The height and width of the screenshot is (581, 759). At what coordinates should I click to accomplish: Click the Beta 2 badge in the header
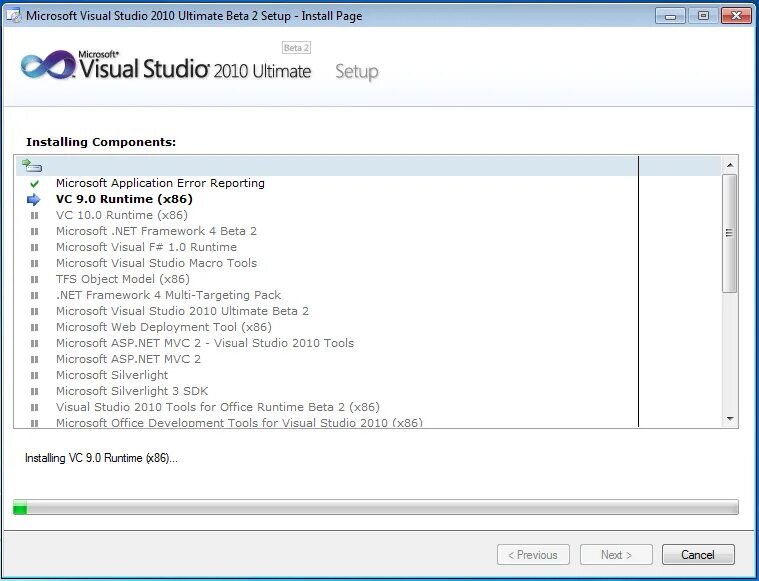pos(296,48)
